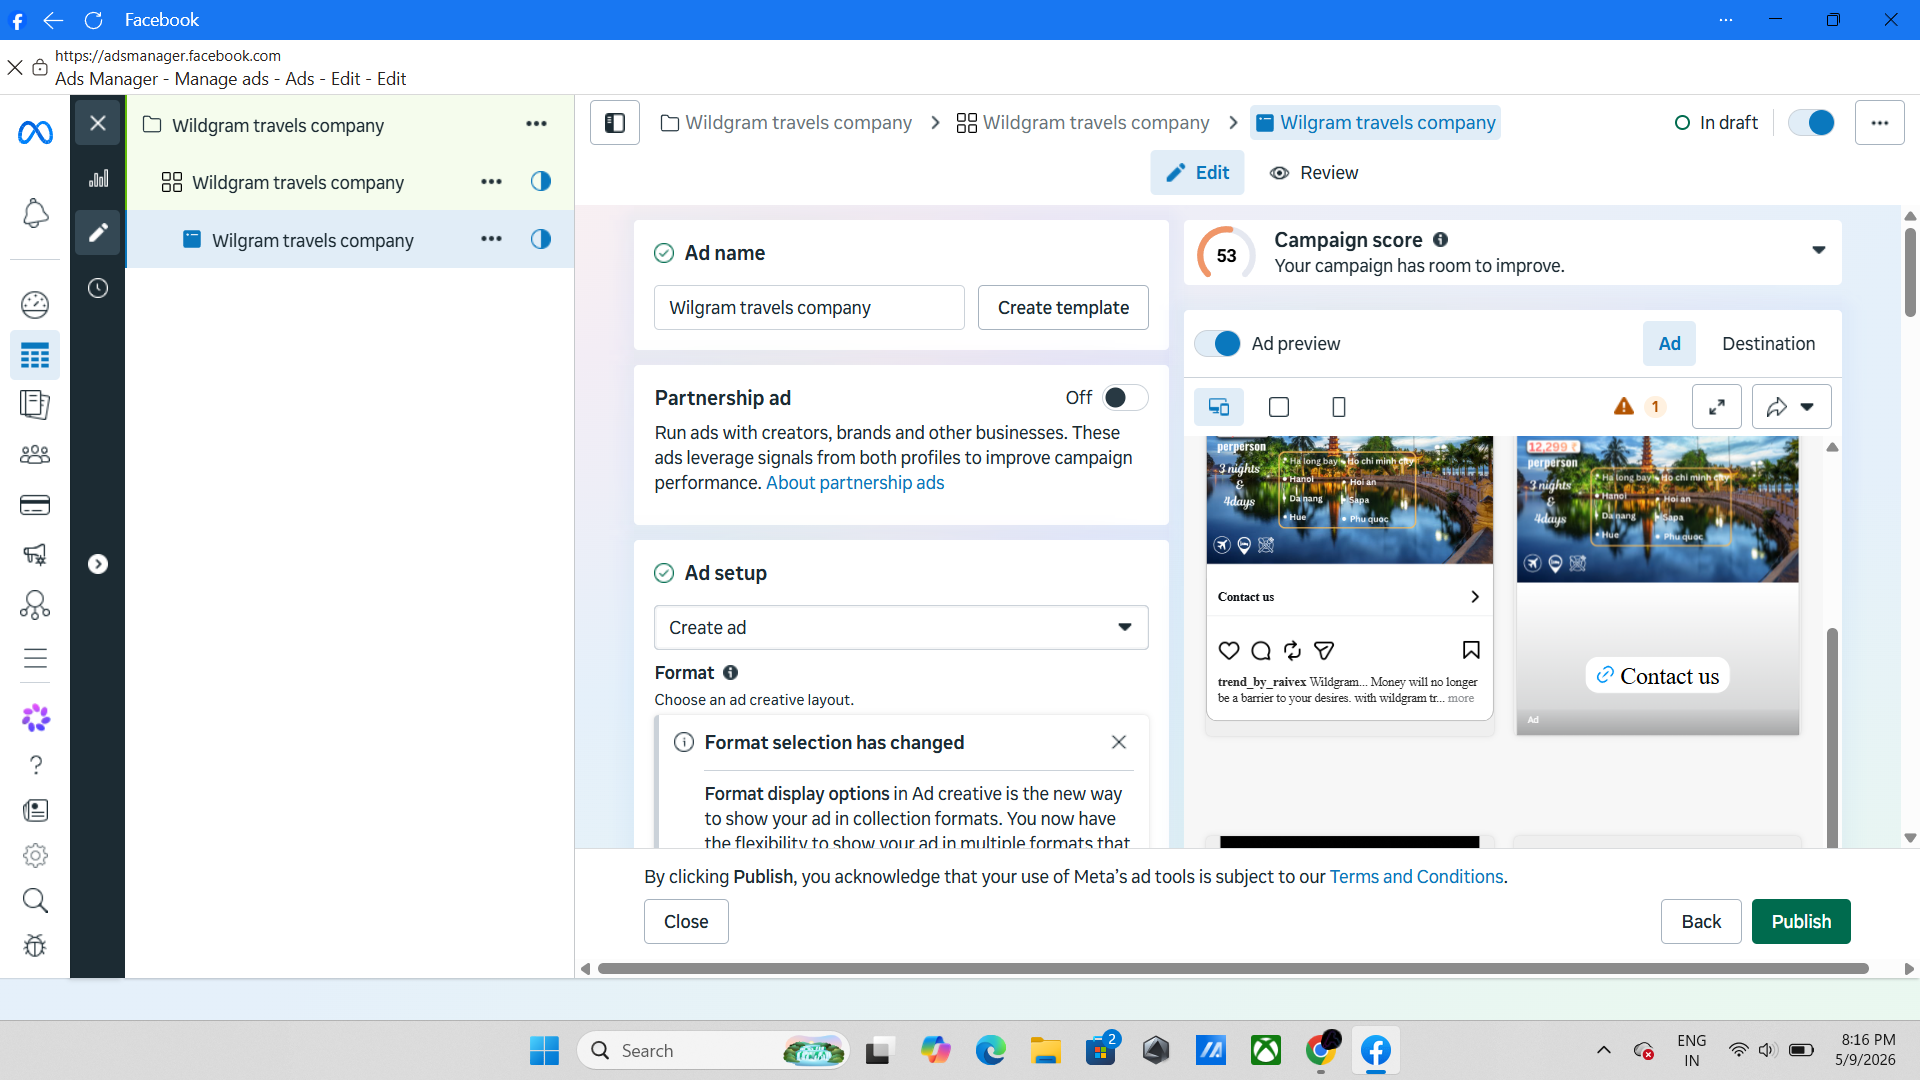
Task: Expand the ad preview to full size
Action: click(x=1717, y=407)
